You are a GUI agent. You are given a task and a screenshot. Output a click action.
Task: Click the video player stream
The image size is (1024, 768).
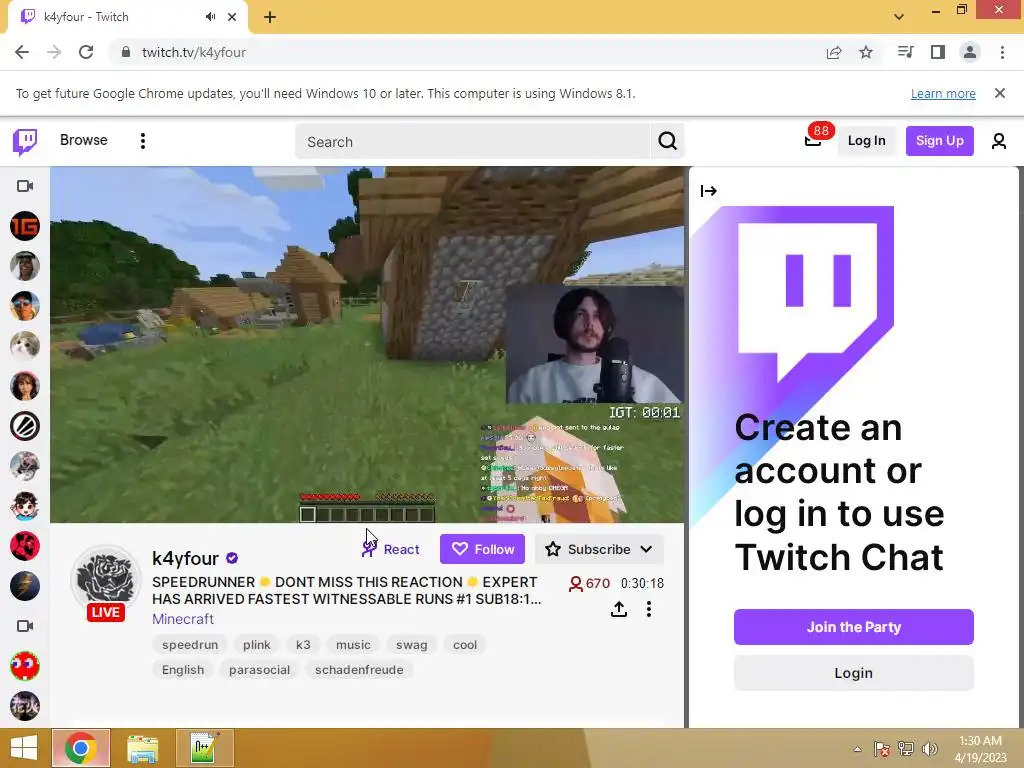tap(367, 345)
